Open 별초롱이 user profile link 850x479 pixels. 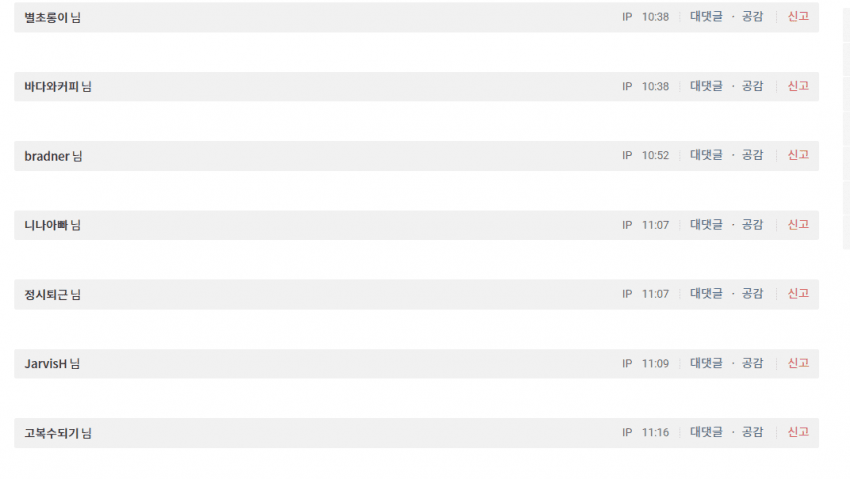(x=46, y=17)
